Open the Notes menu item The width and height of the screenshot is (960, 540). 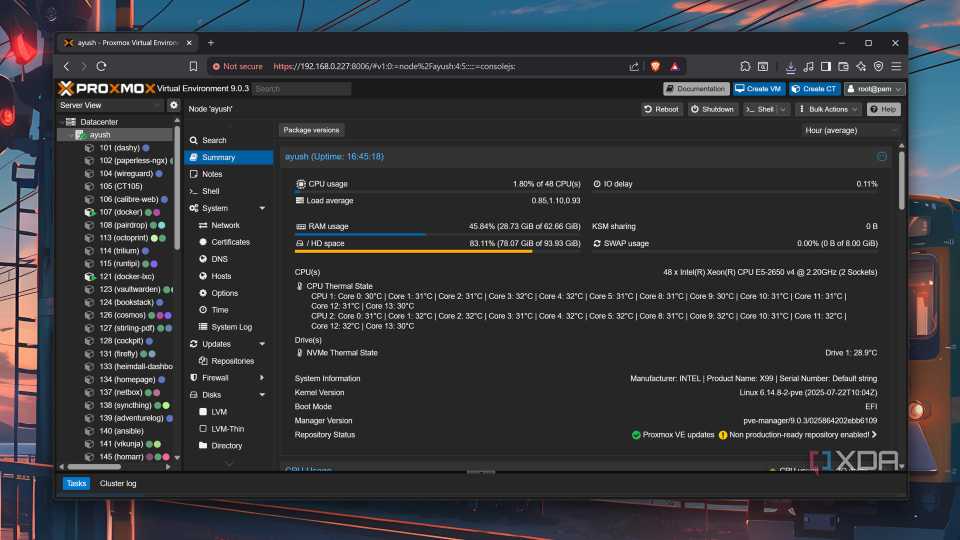point(229,174)
